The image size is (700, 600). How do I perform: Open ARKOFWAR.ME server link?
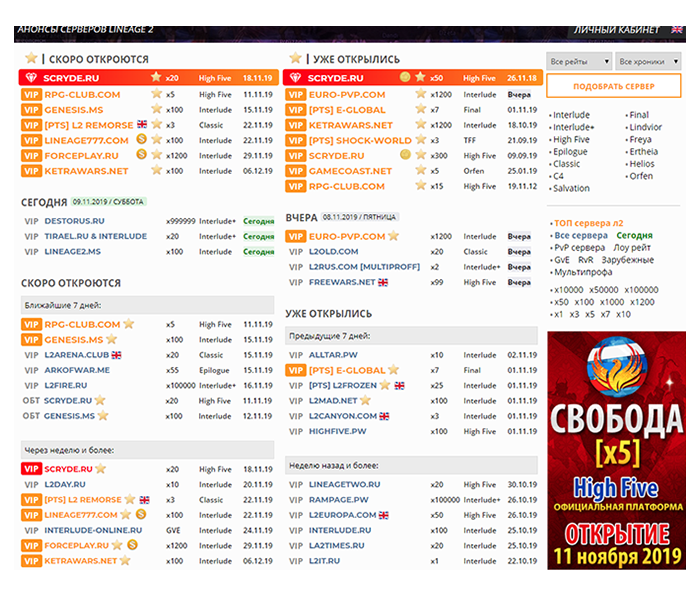coord(77,370)
